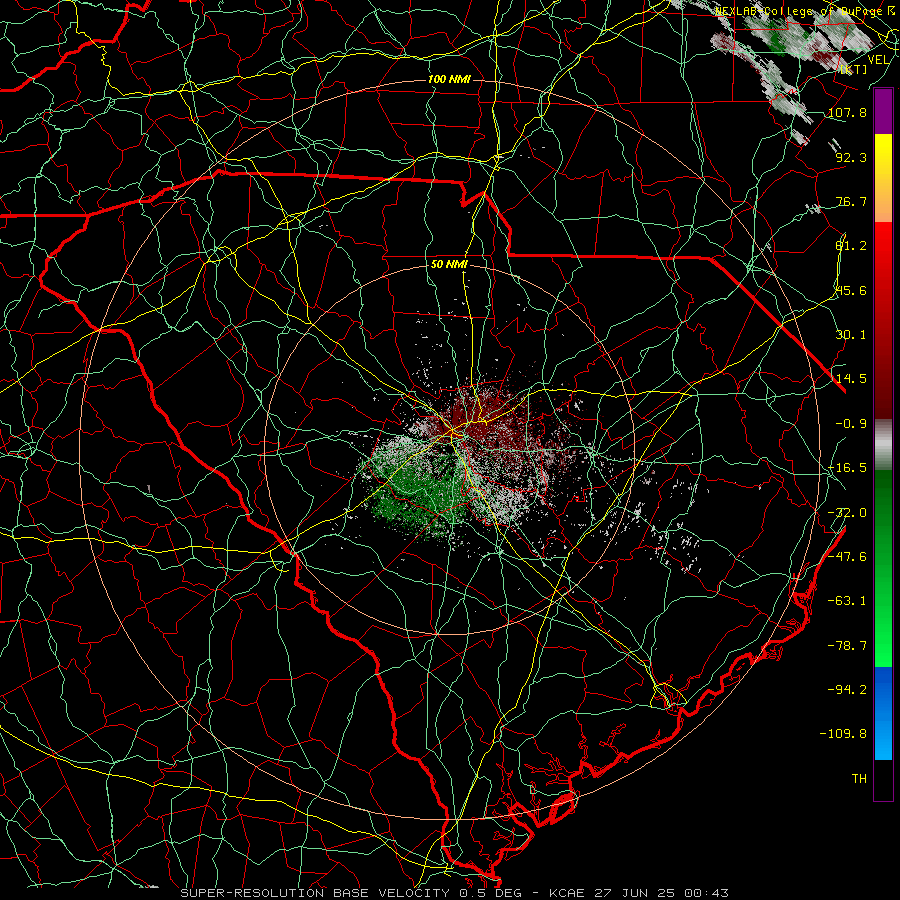Select the -0.9 legend value
The image size is (900, 900).
pyautogui.click(x=851, y=424)
